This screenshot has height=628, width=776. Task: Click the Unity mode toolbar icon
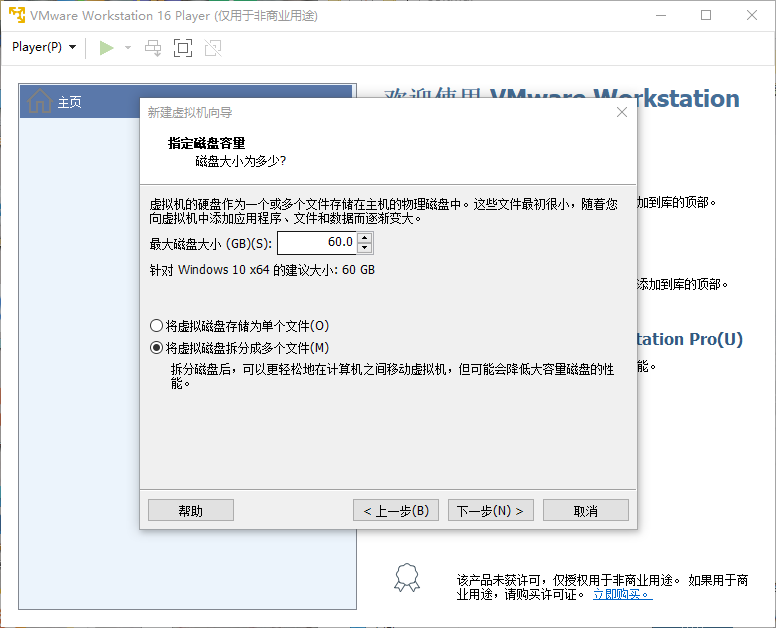tap(213, 48)
